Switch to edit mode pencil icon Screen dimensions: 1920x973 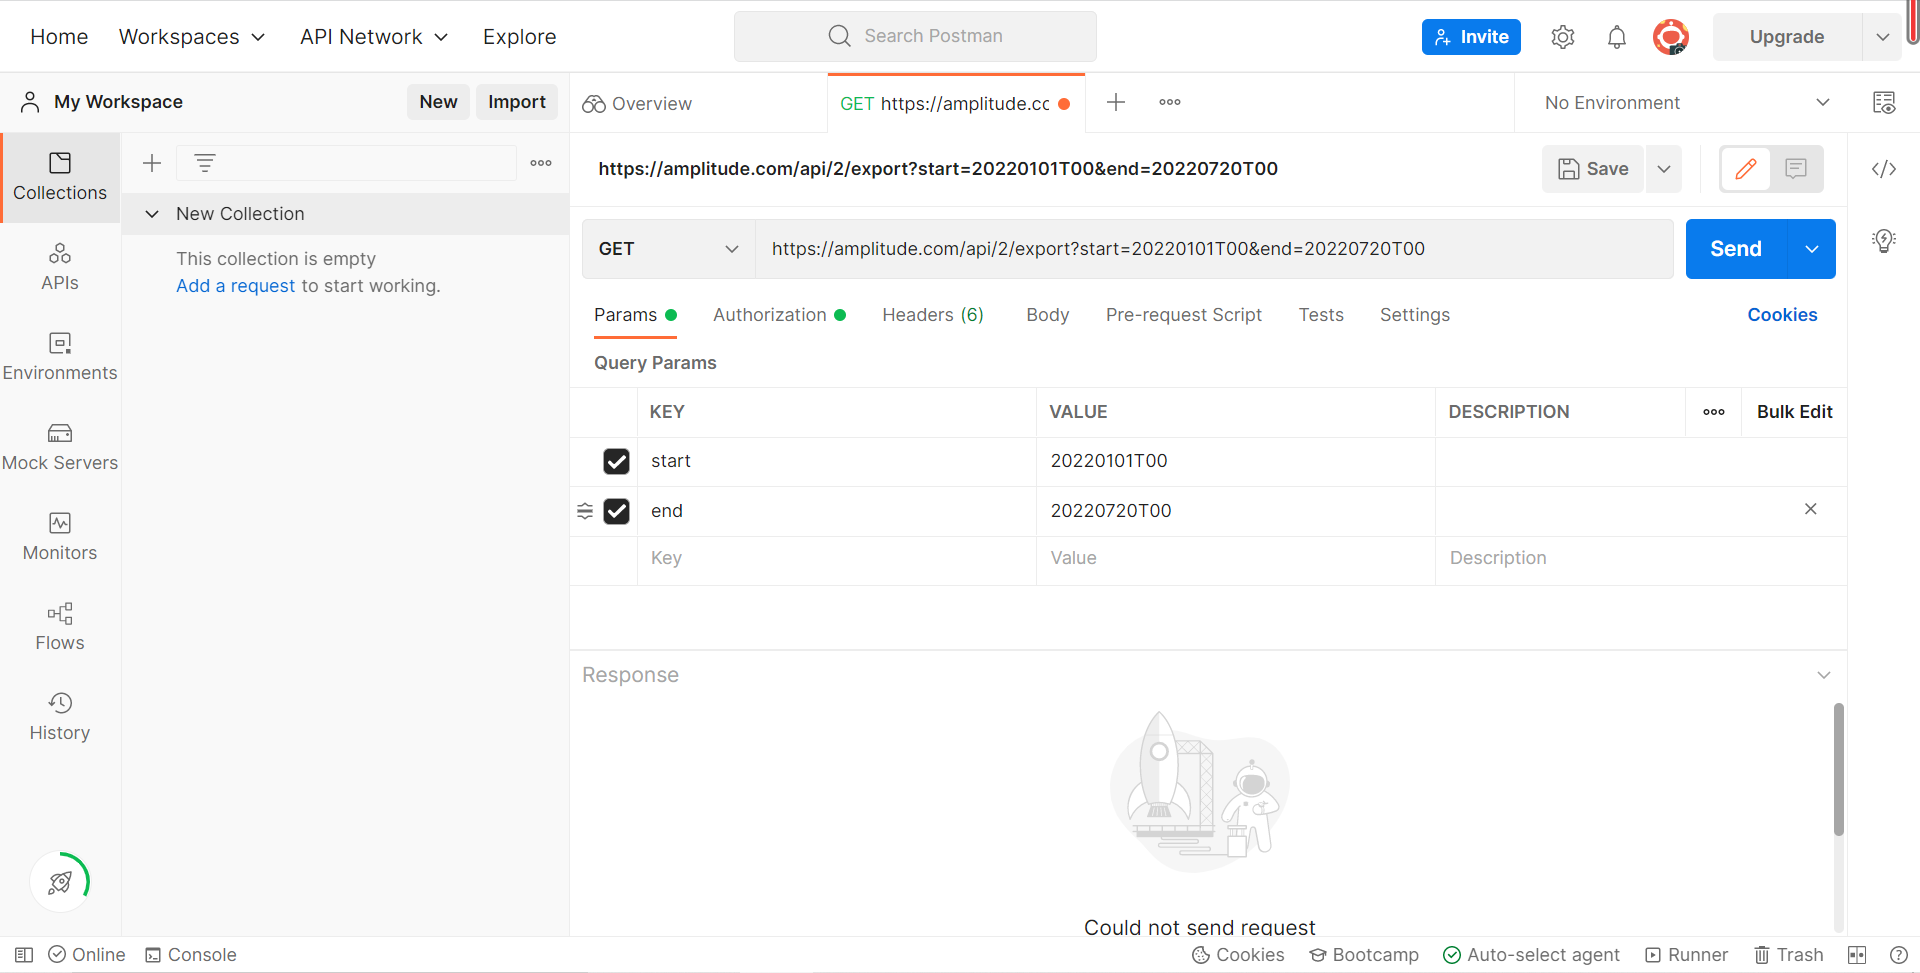pos(1746,169)
